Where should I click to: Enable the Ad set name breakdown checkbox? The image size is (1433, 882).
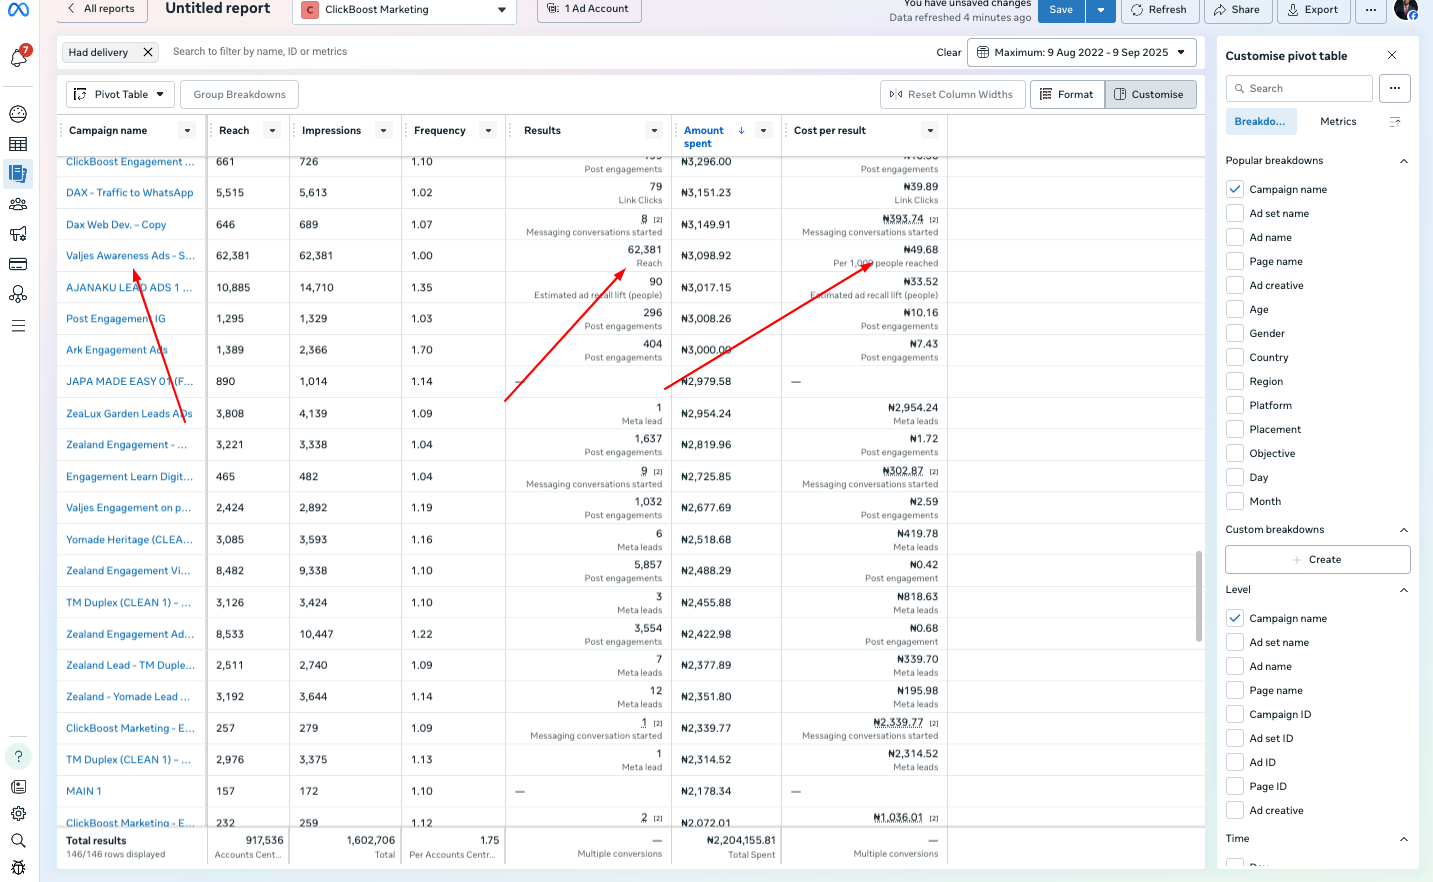1235,213
